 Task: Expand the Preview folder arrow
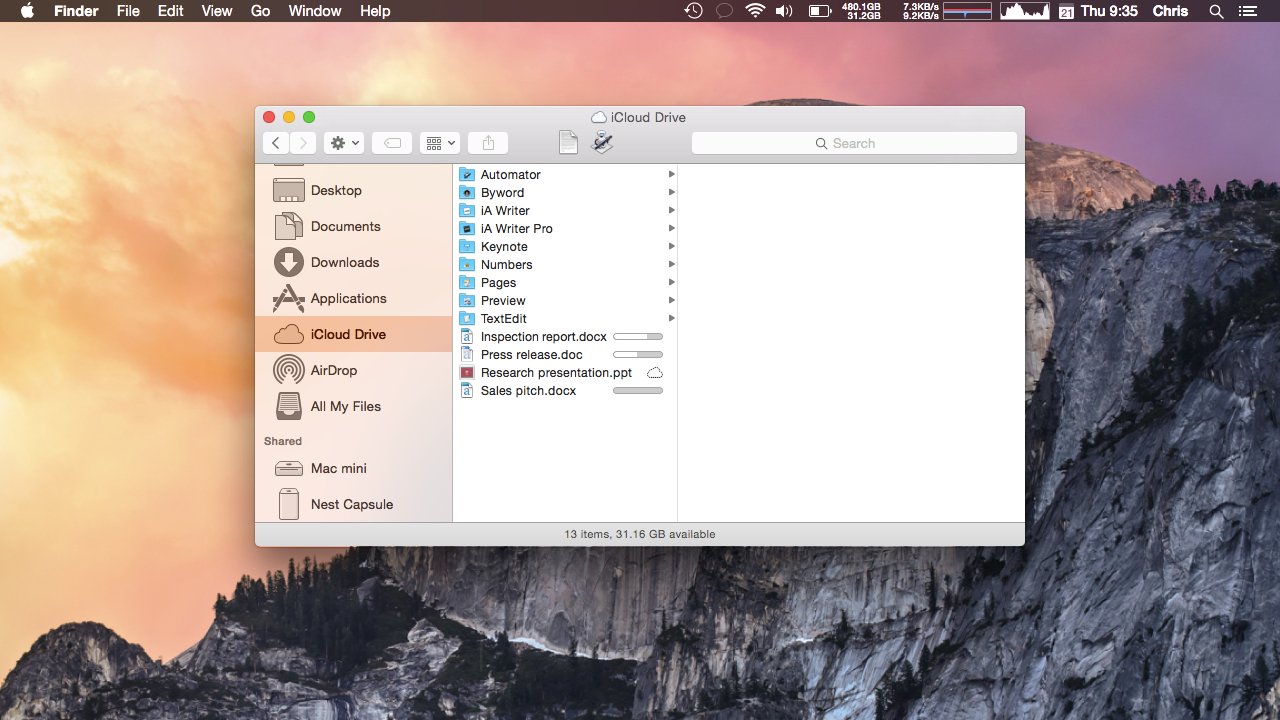[x=671, y=300]
